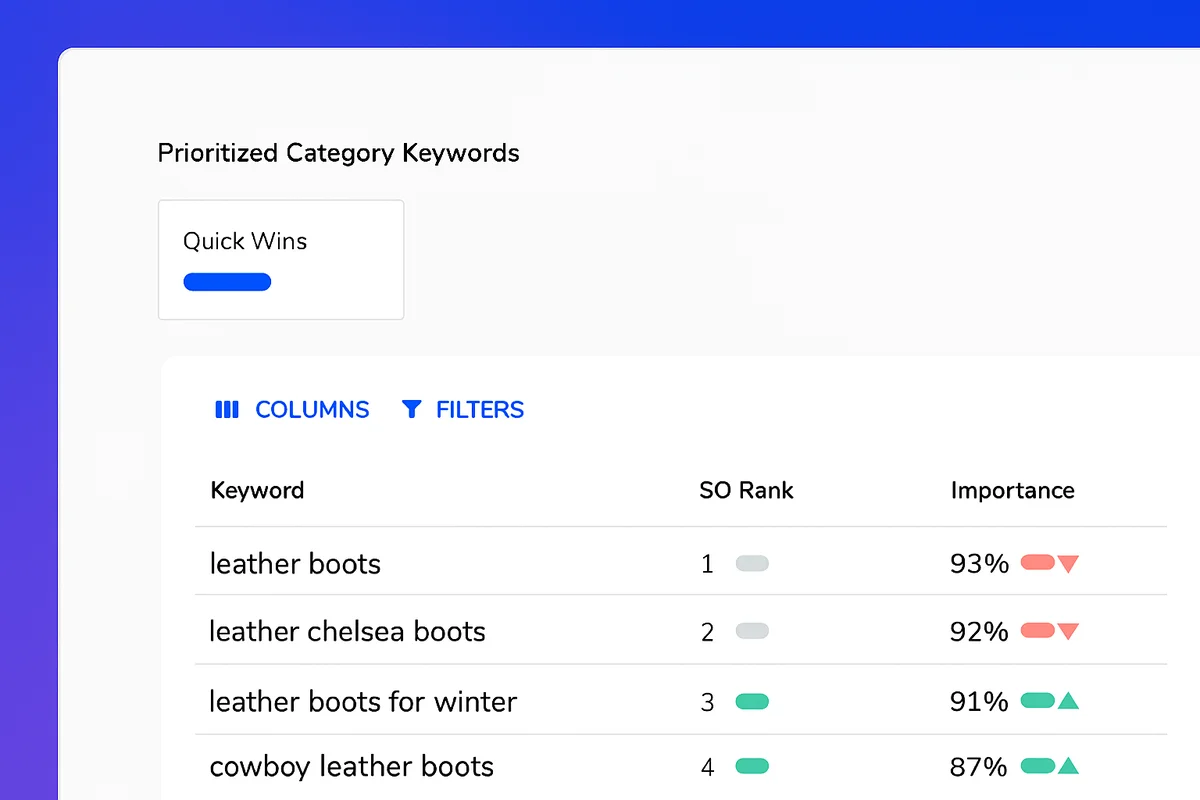This screenshot has height=800, width=1200.
Task: Sort by the SO Rank column header
Action: (x=746, y=491)
